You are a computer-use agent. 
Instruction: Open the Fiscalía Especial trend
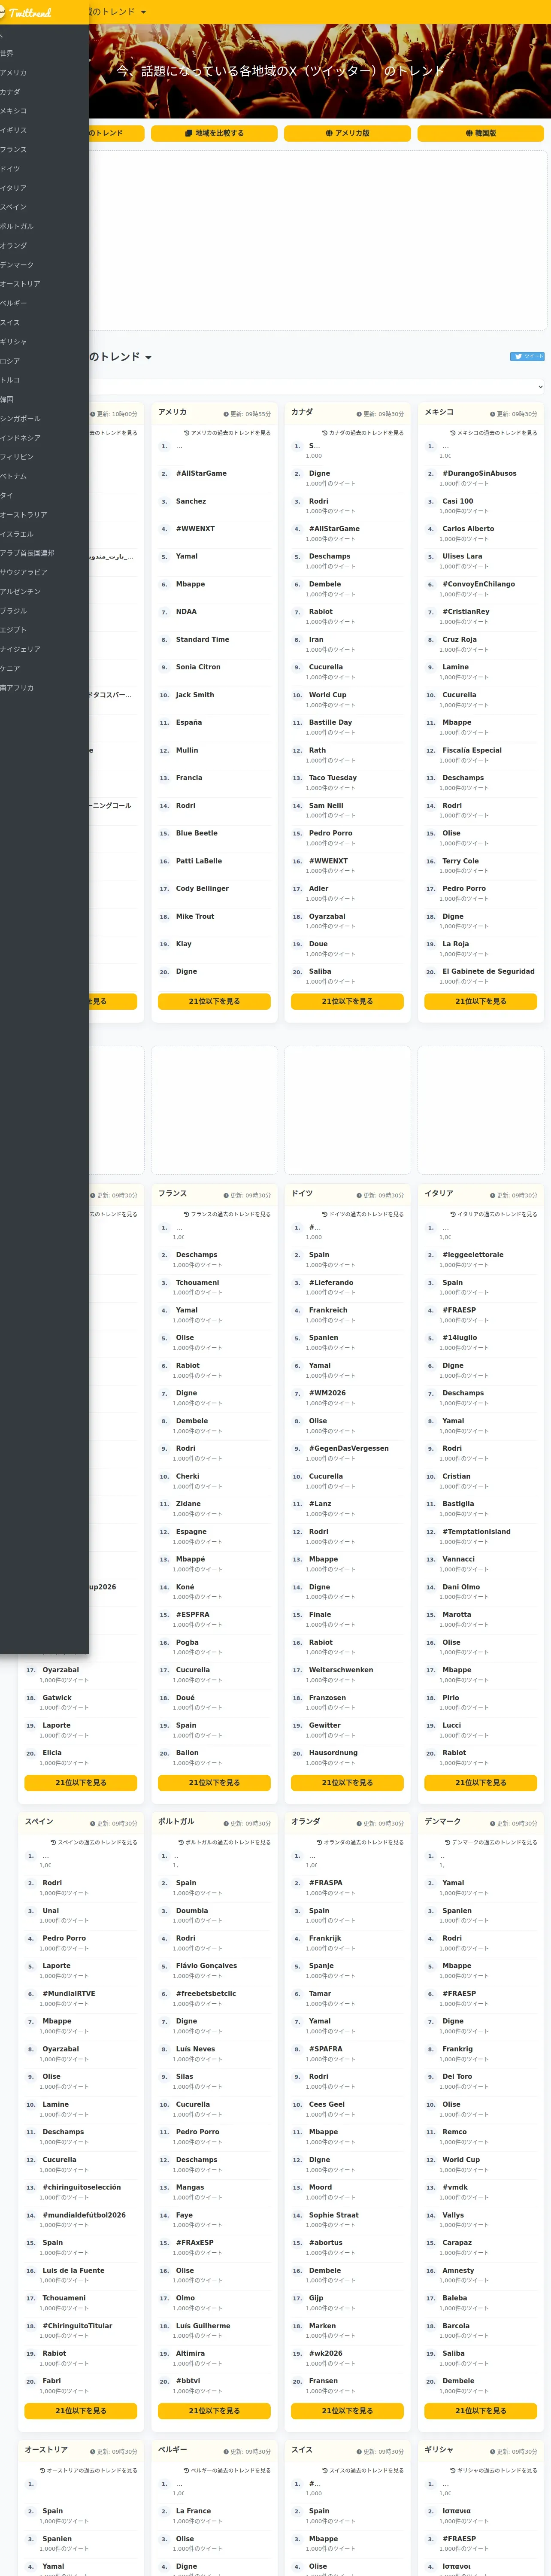(472, 750)
